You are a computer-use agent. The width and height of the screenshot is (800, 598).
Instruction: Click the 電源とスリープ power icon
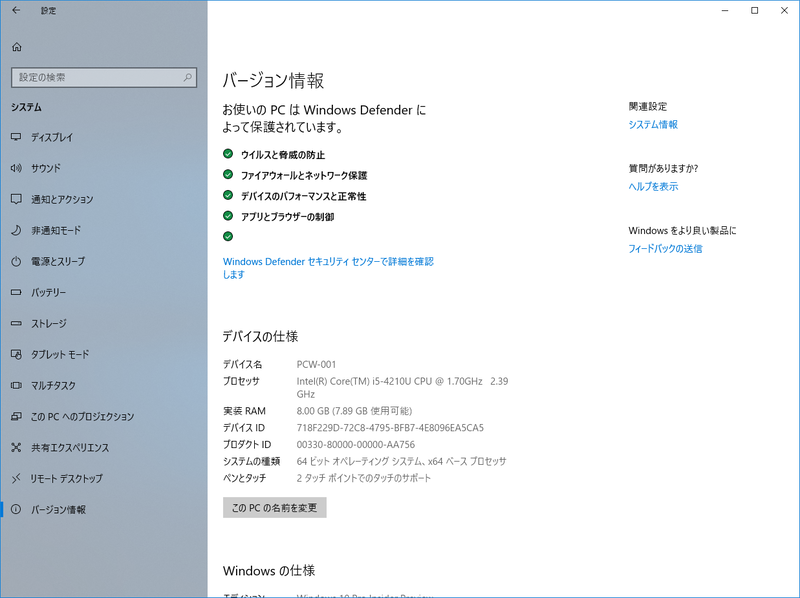pos(16,261)
